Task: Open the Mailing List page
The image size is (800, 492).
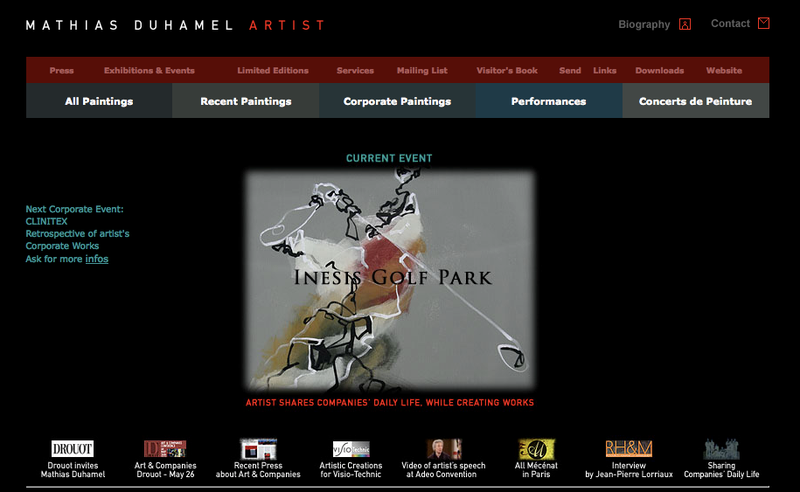Action: (x=422, y=70)
